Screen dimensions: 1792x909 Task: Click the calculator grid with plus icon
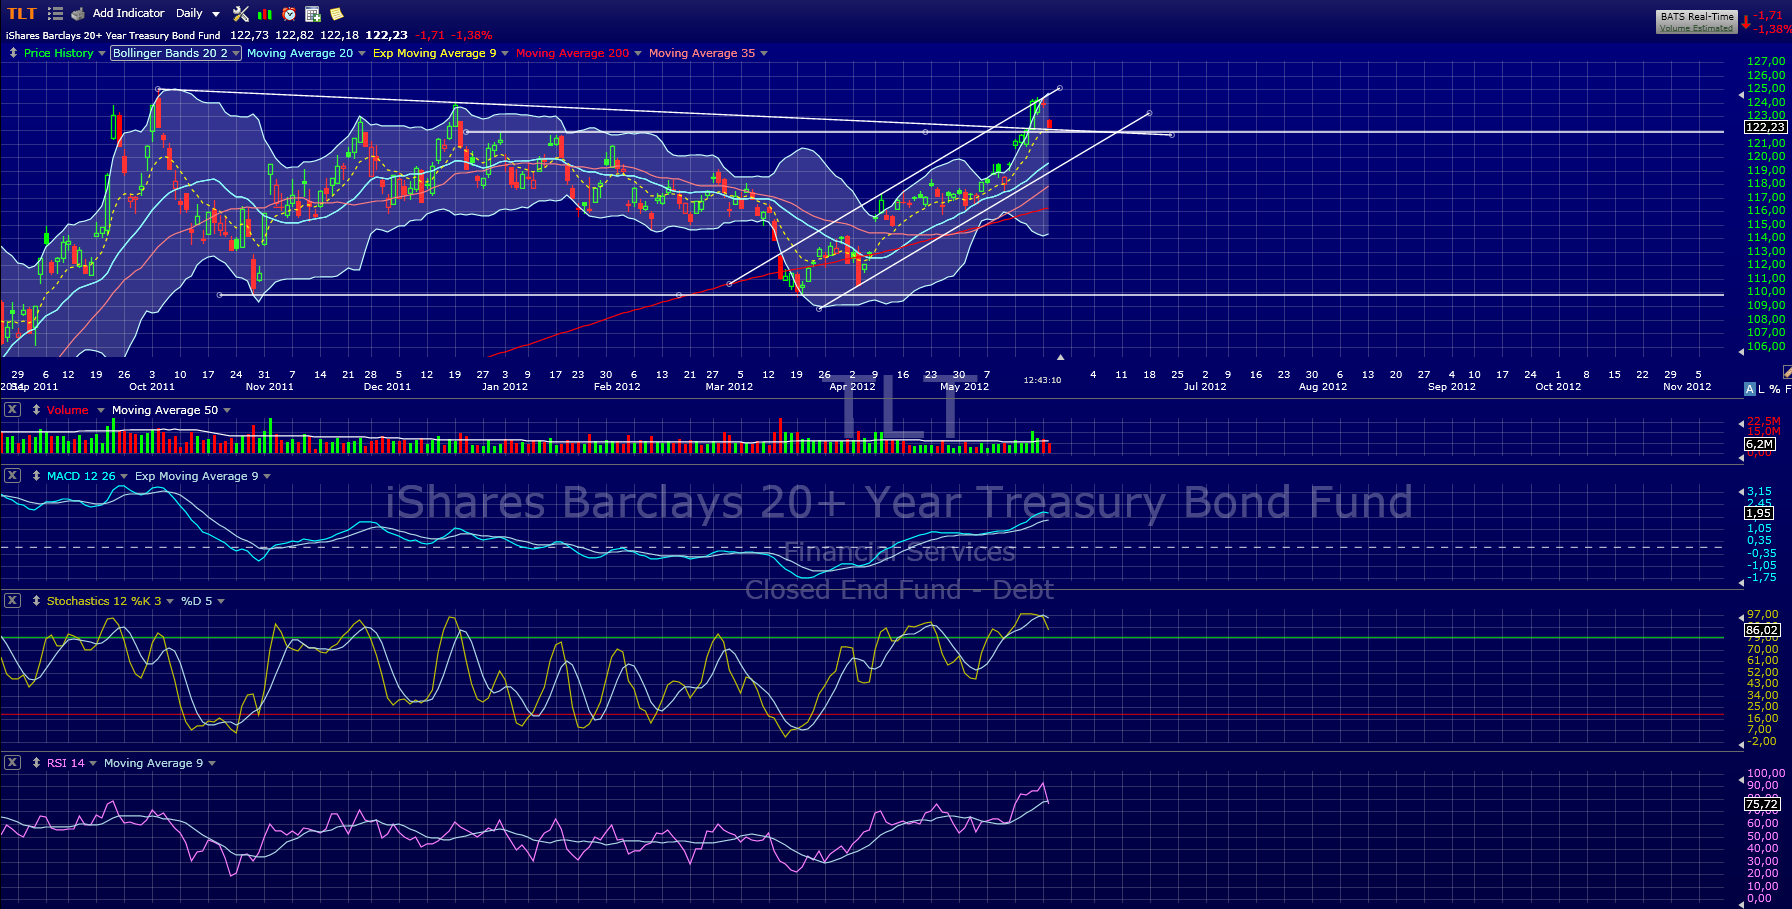point(313,14)
